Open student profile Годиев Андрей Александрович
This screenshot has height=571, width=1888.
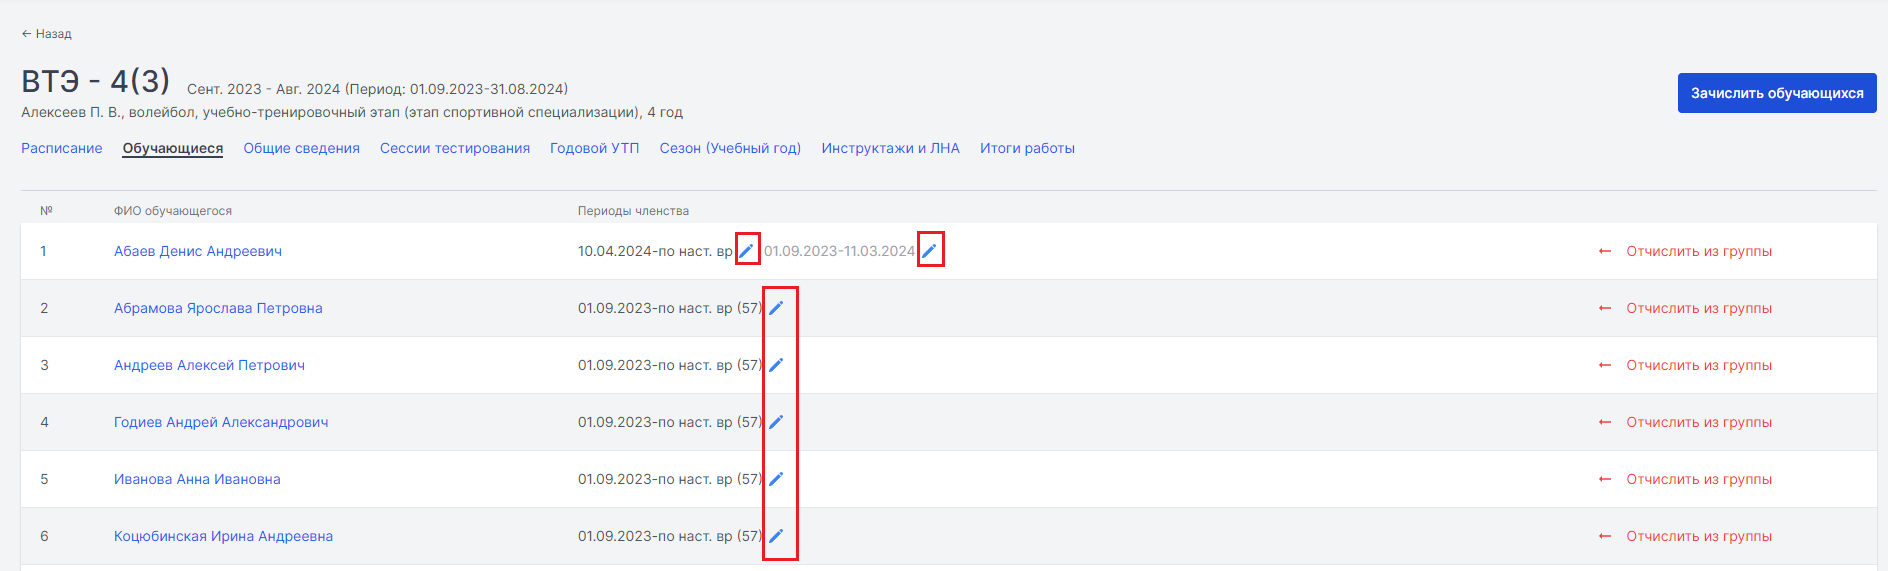(x=221, y=422)
